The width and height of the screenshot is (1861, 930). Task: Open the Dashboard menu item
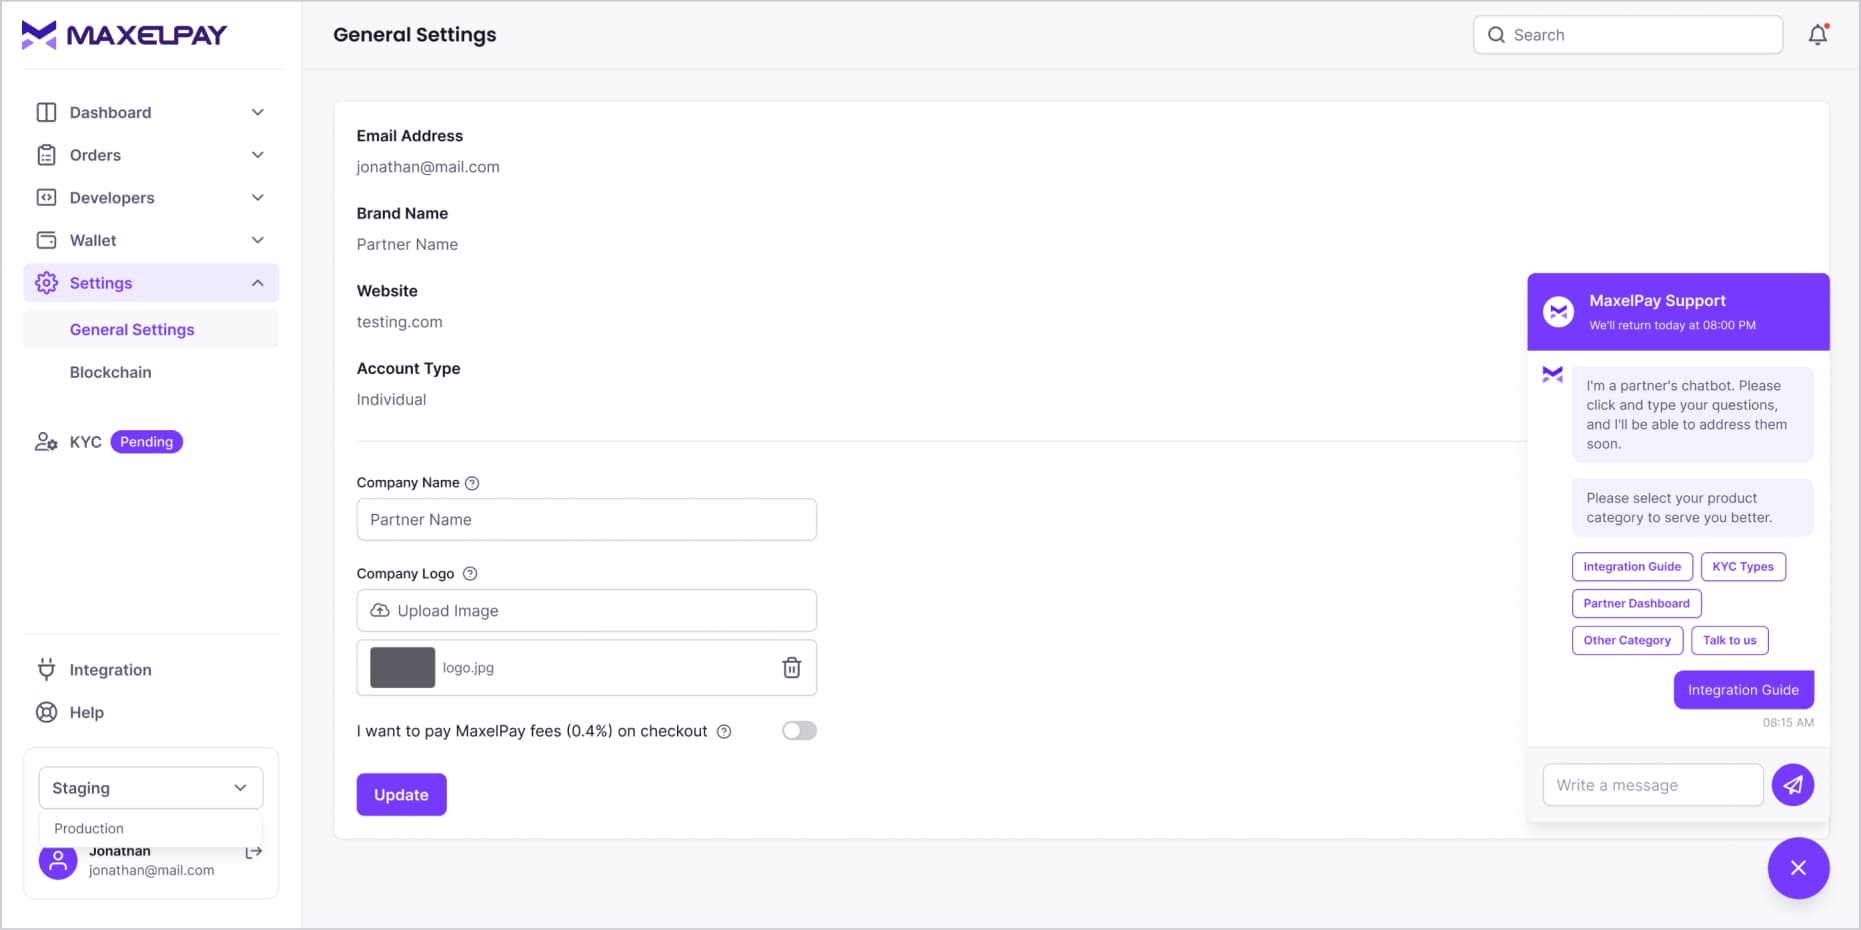(151, 112)
